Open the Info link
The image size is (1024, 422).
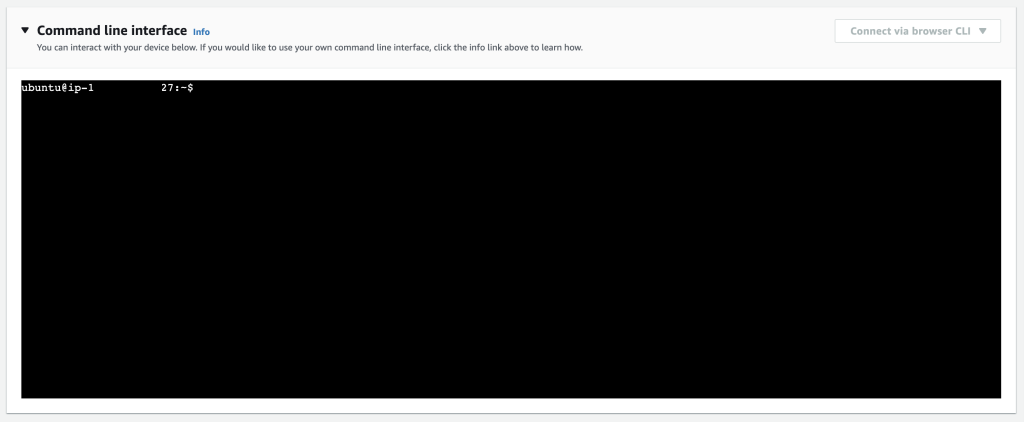[201, 31]
